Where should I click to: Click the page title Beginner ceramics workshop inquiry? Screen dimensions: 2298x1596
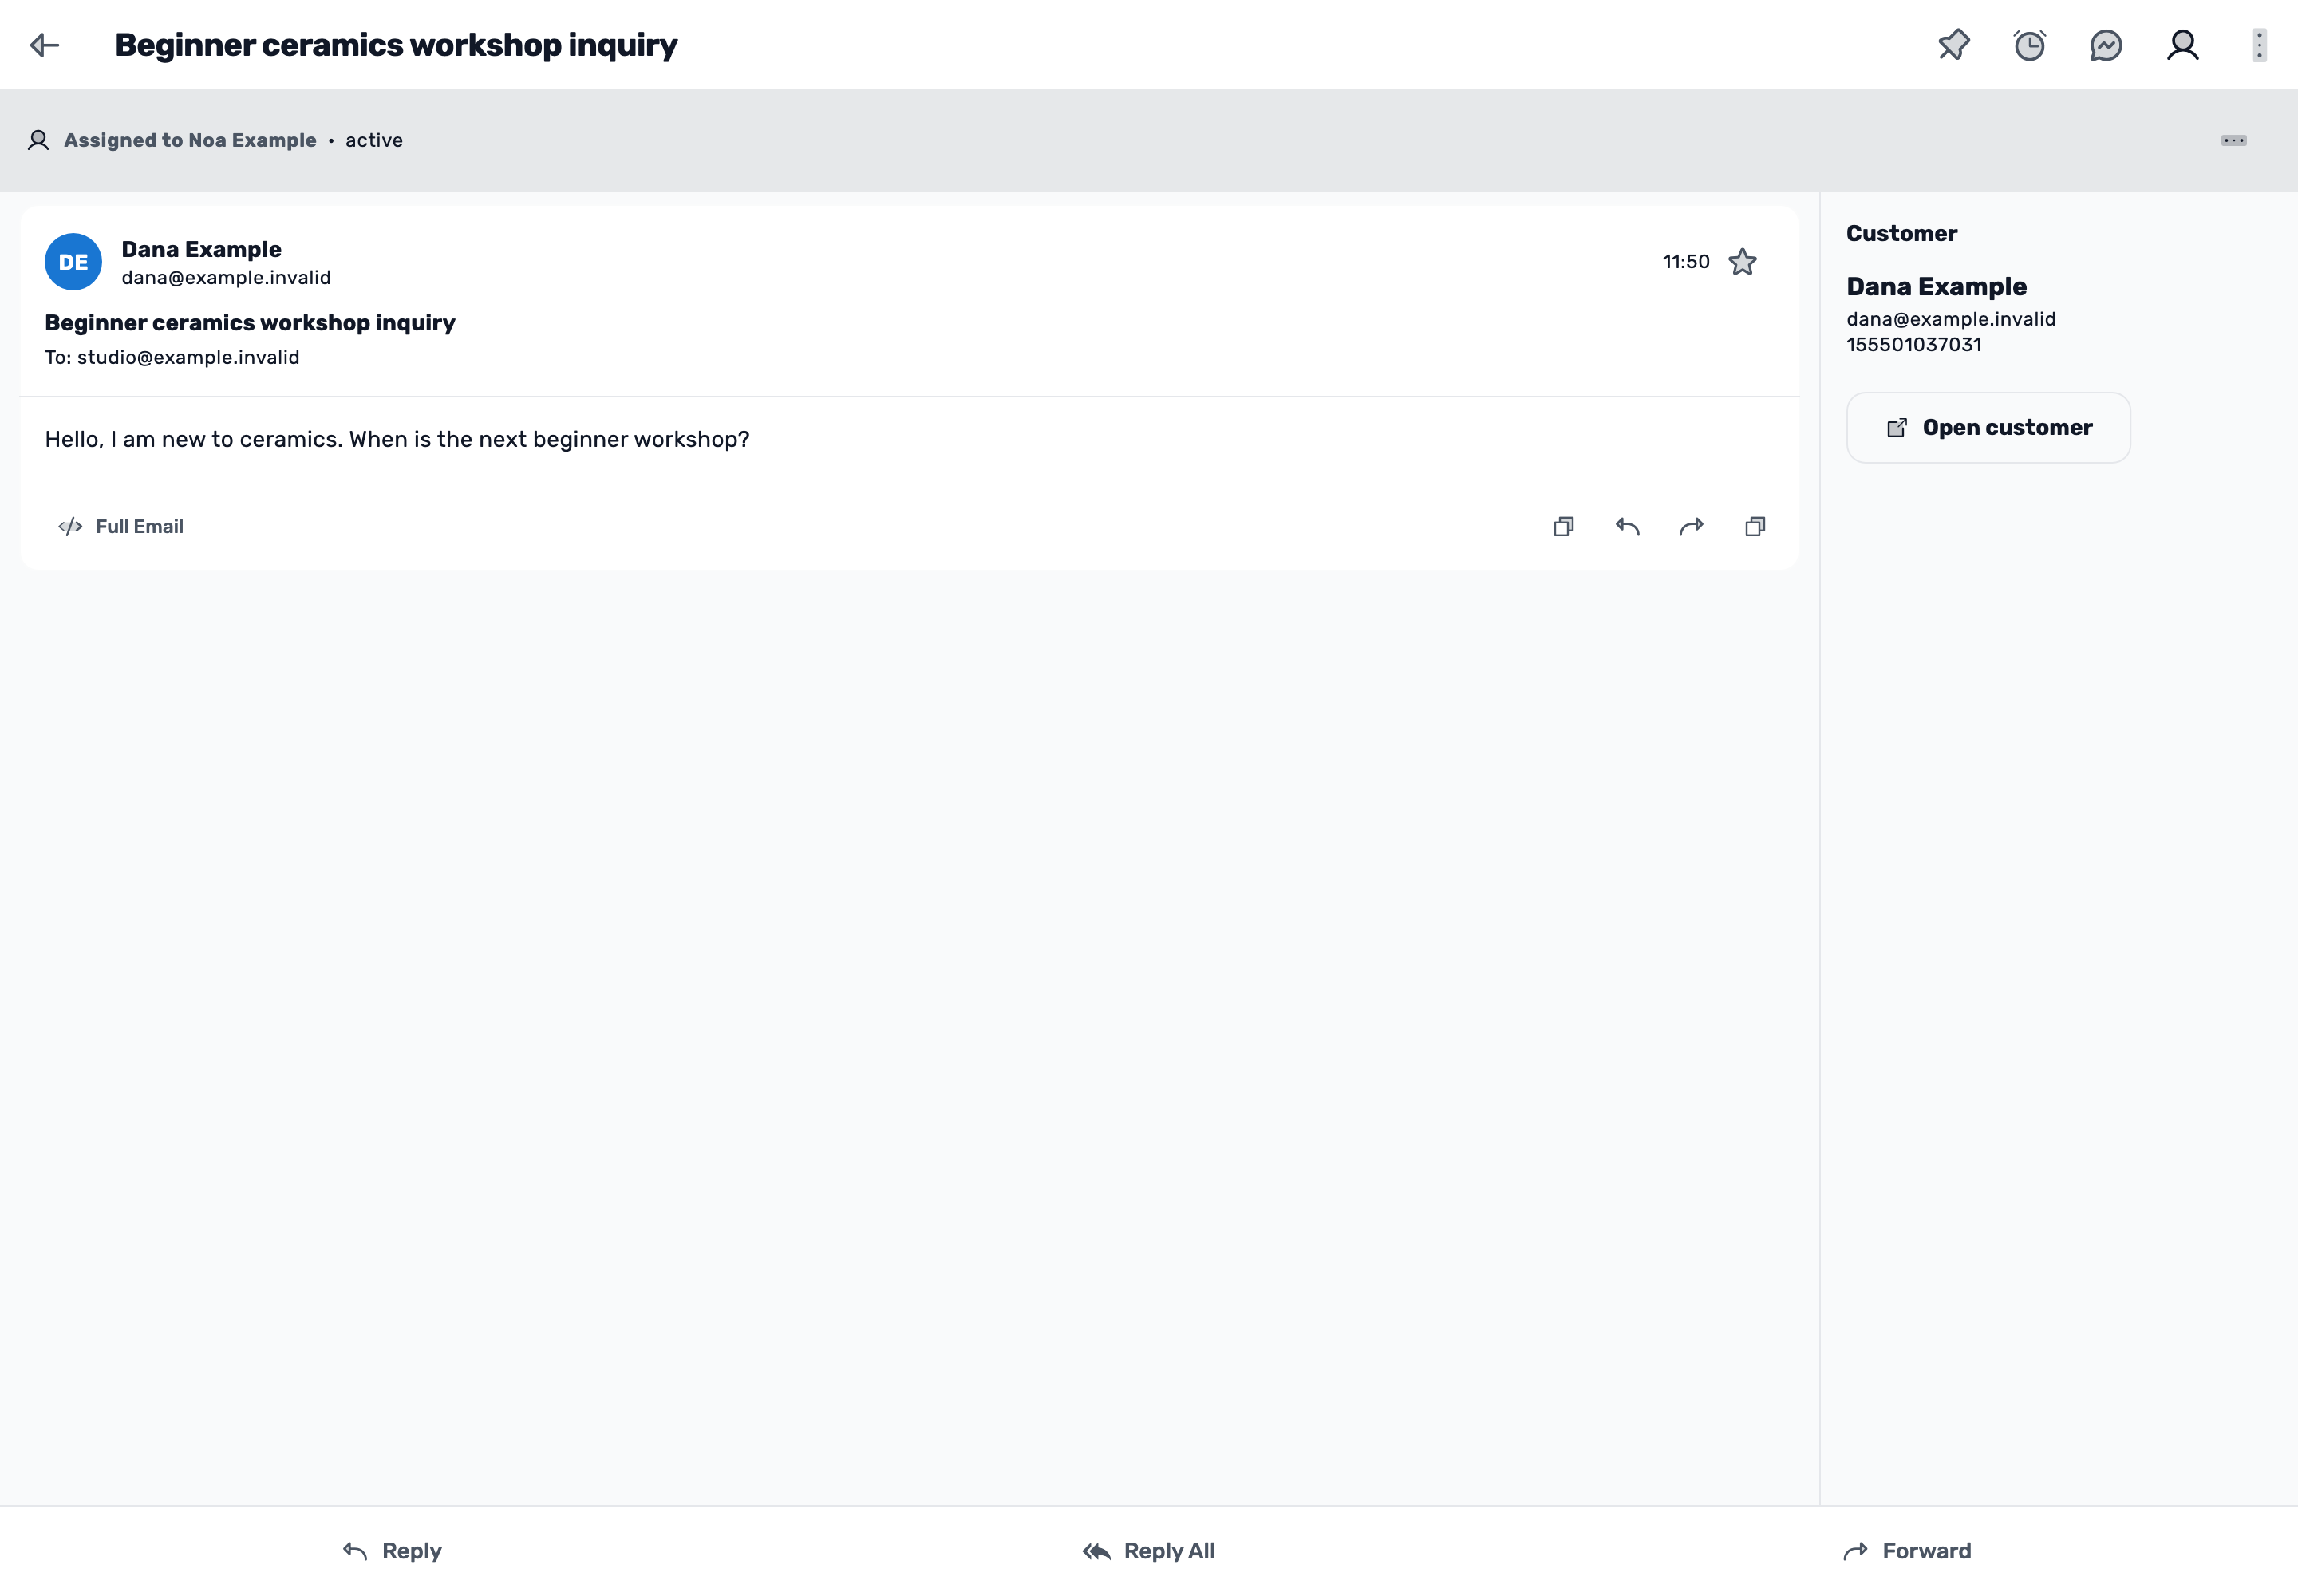396,45
